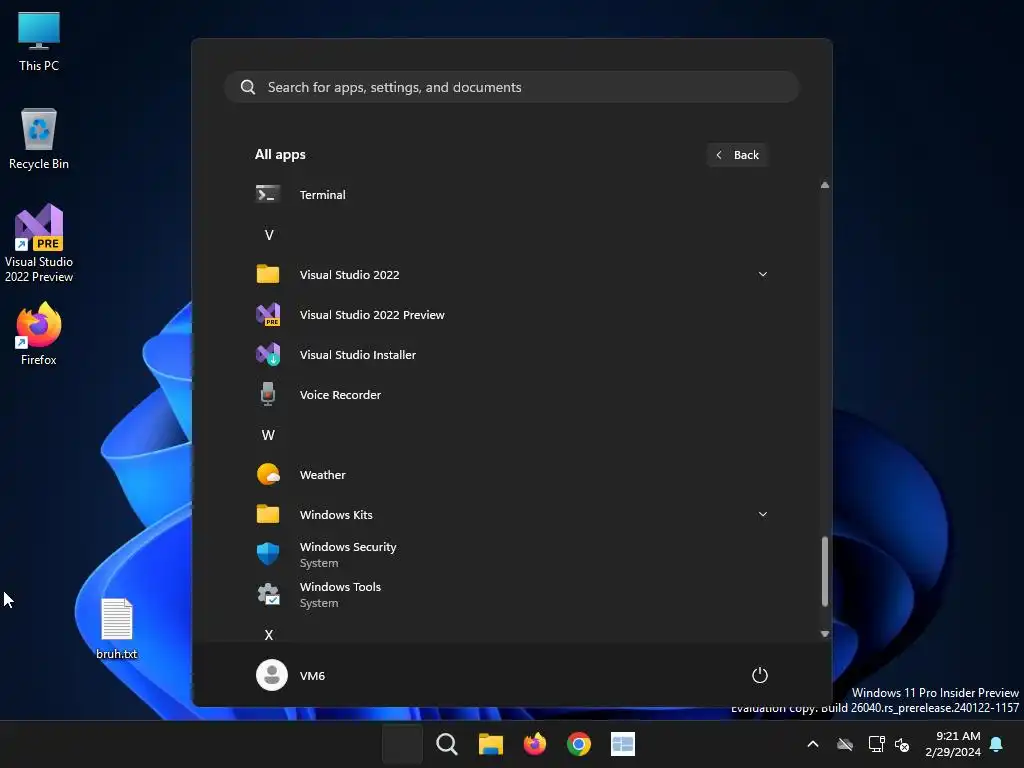
Task: Open the network status tray icon
Action: pyautogui.click(x=876, y=744)
